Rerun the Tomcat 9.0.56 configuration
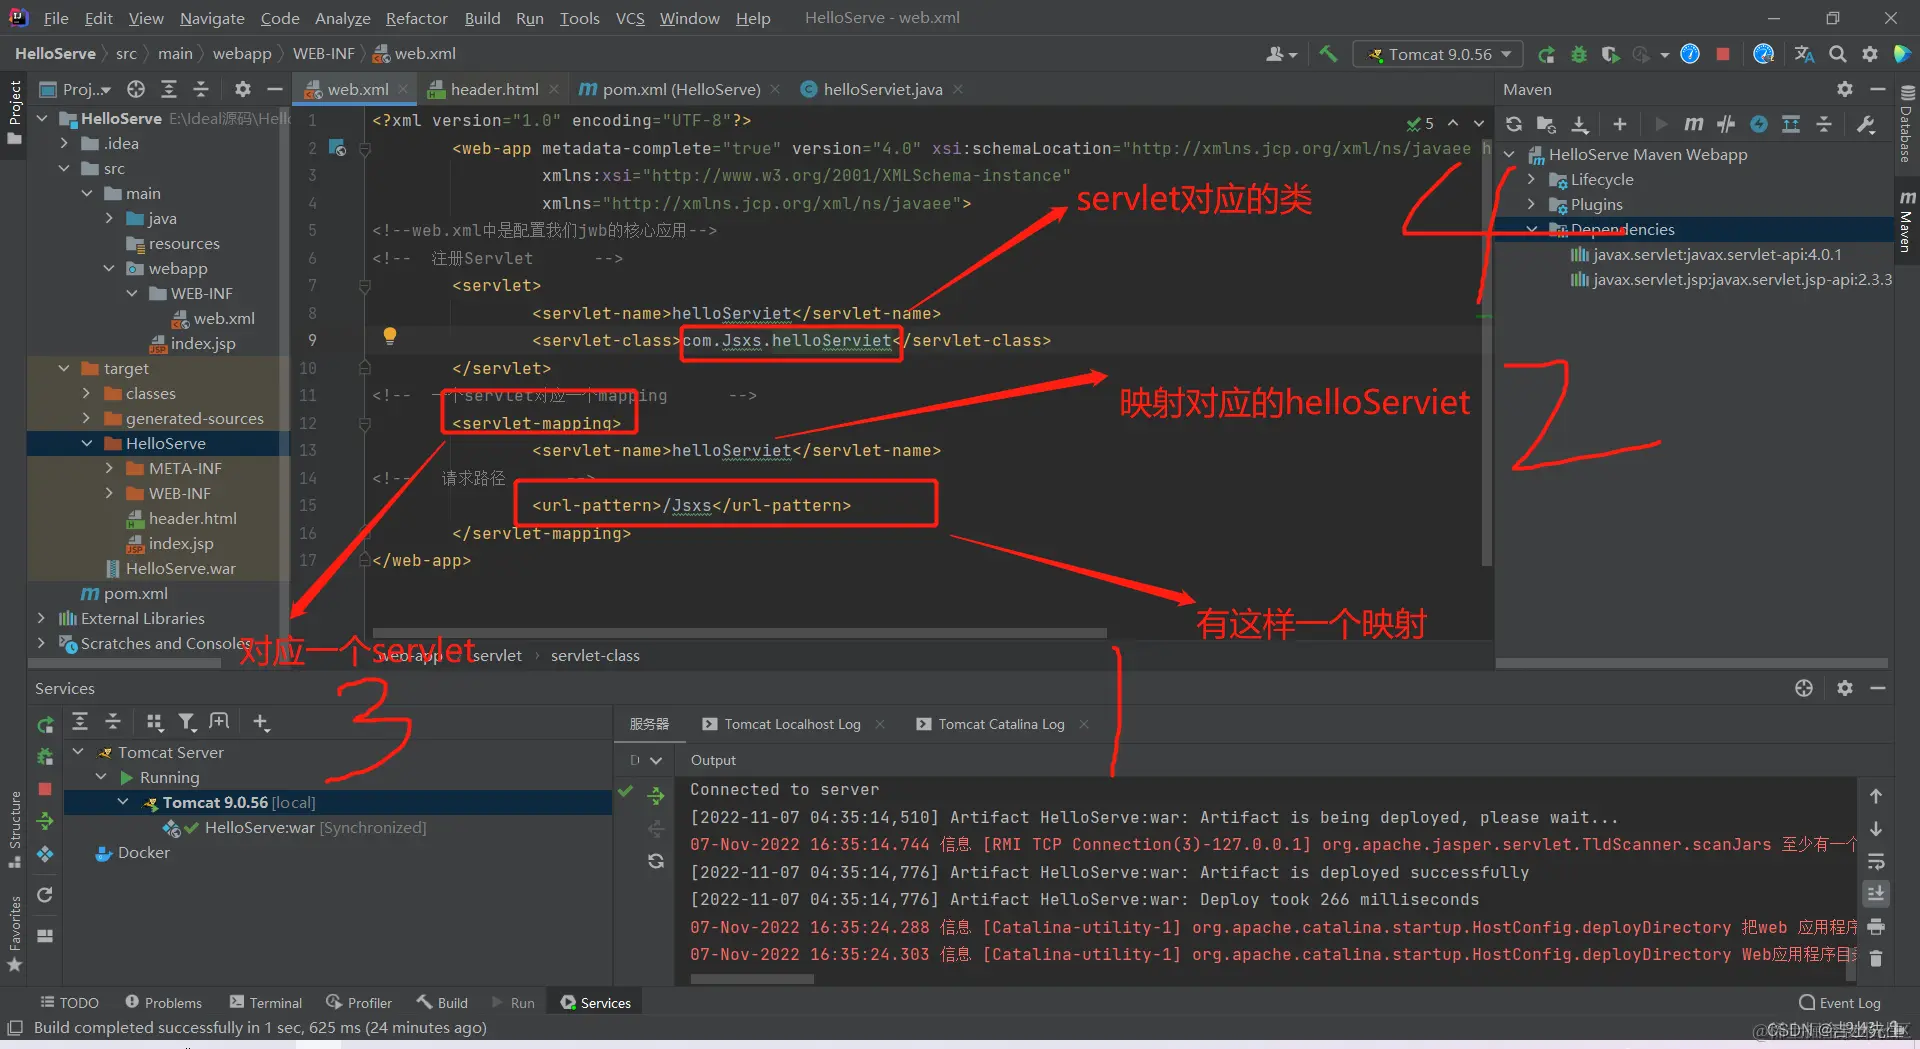Screen dimensions: 1920x1049 pyautogui.click(x=1546, y=54)
